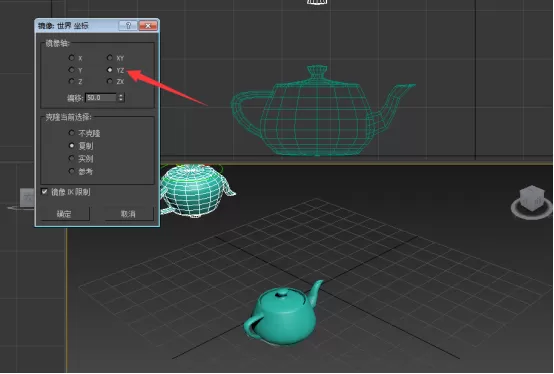Select 复制 (copy) clone option
Screen dimensions: 554x374
(x=72, y=146)
